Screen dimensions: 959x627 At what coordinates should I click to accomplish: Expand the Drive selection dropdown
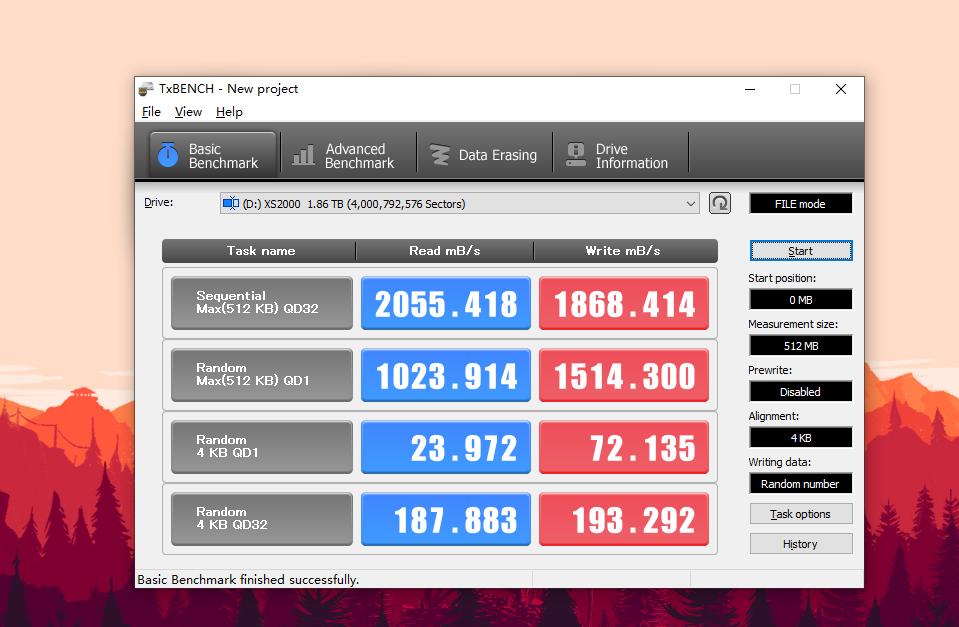(459, 204)
